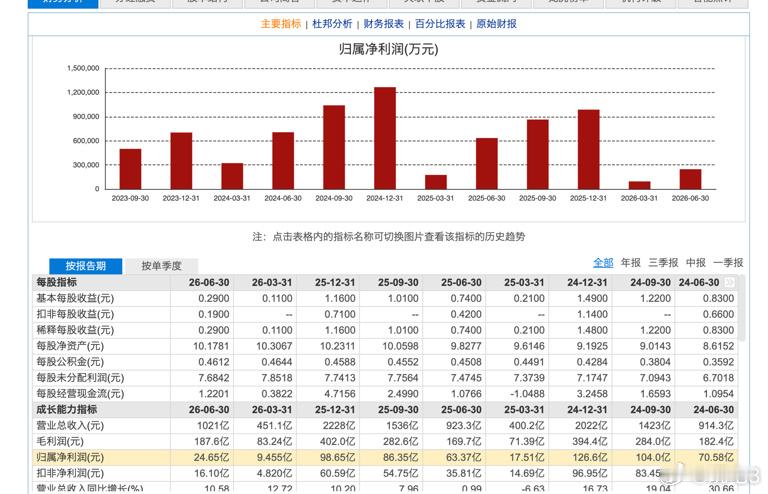Click the 26-06-30 column header in 每股指标
The height and width of the screenshot is (494, 768).
(x=209, y=282)
